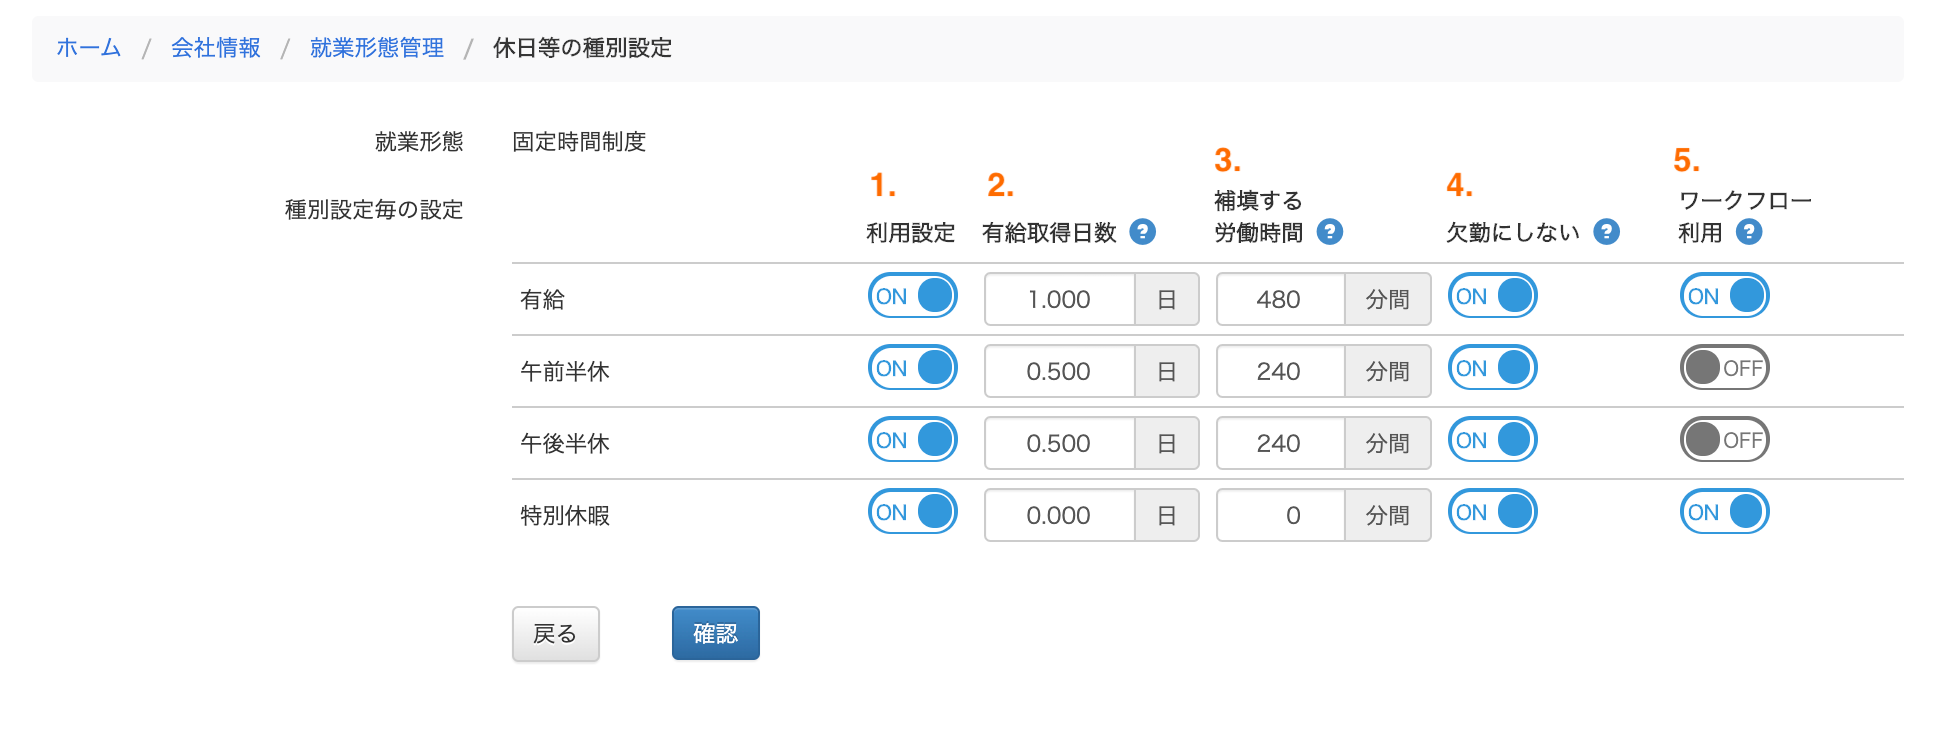The image size is (1946, 730).
Task: Click help icon next to 欠勤にしない
Action: pyautogui.click(x=1606, y=232)
